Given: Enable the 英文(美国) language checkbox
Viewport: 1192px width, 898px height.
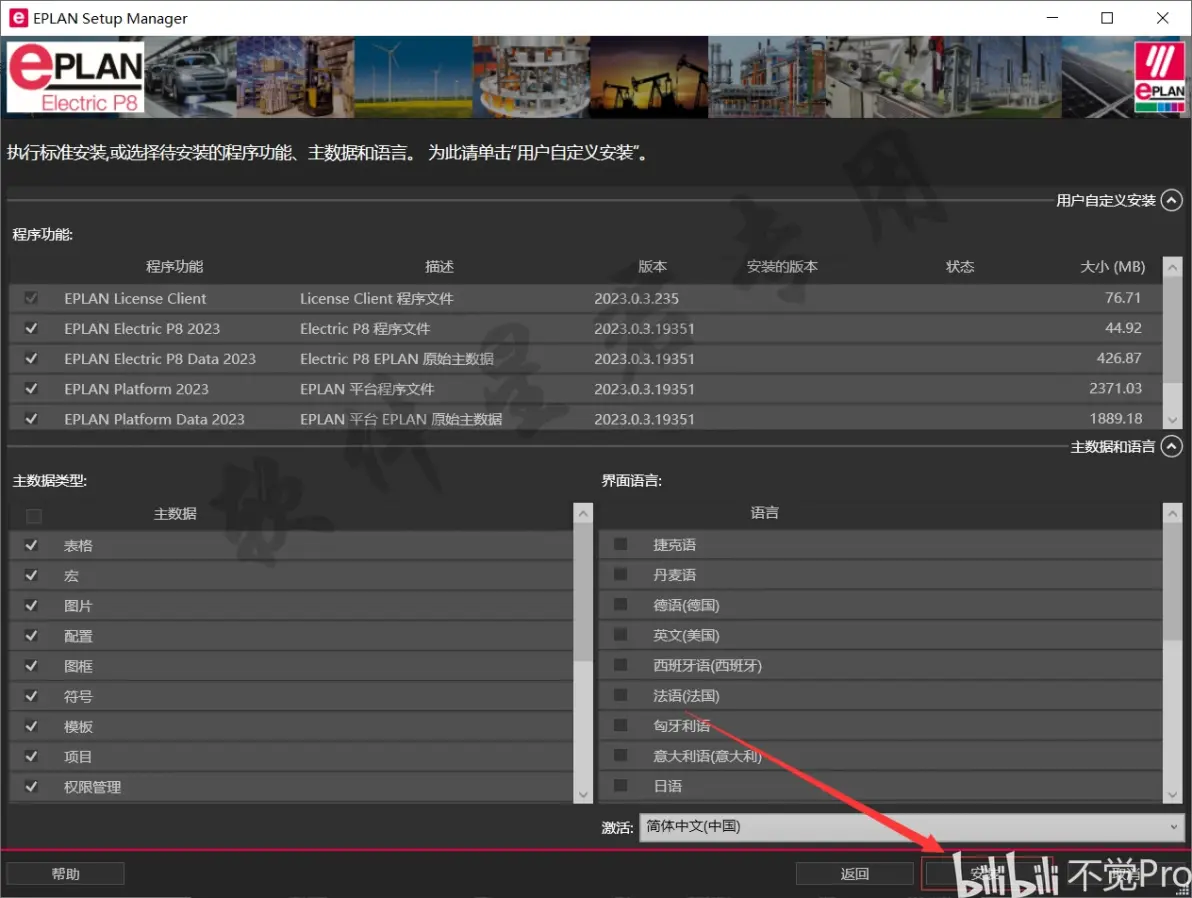Looking at the screenshot, I should pos(620,634).
